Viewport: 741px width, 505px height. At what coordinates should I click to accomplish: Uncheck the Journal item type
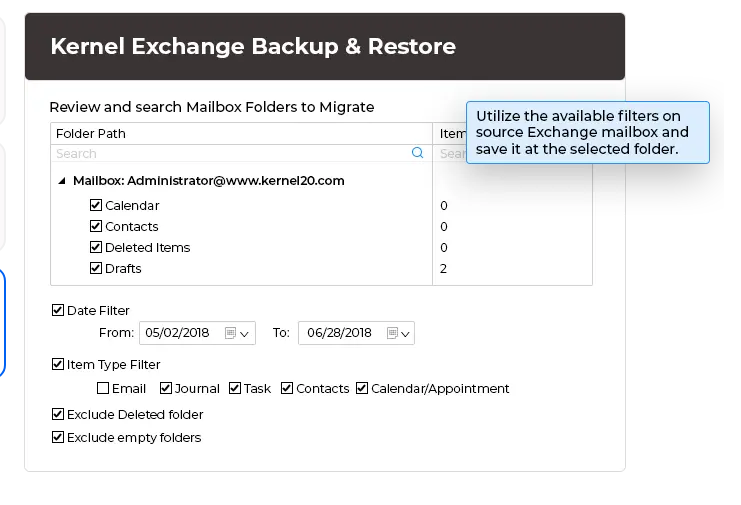pyautogui.click(x=166, y=388)
